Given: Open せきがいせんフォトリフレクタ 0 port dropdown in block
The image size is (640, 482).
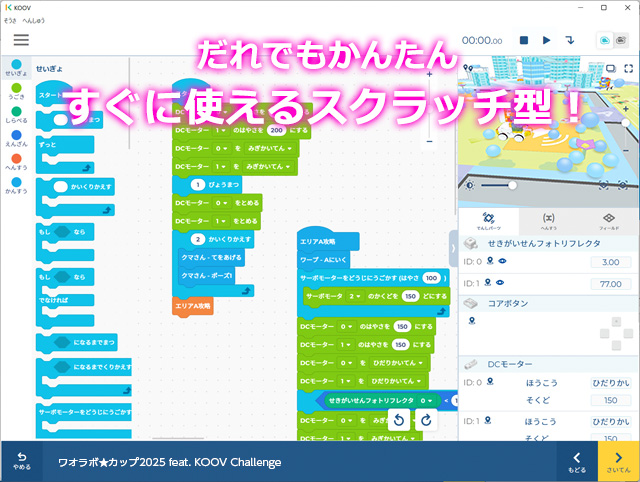Looking at the screenshot, I should tap(426, 401).
